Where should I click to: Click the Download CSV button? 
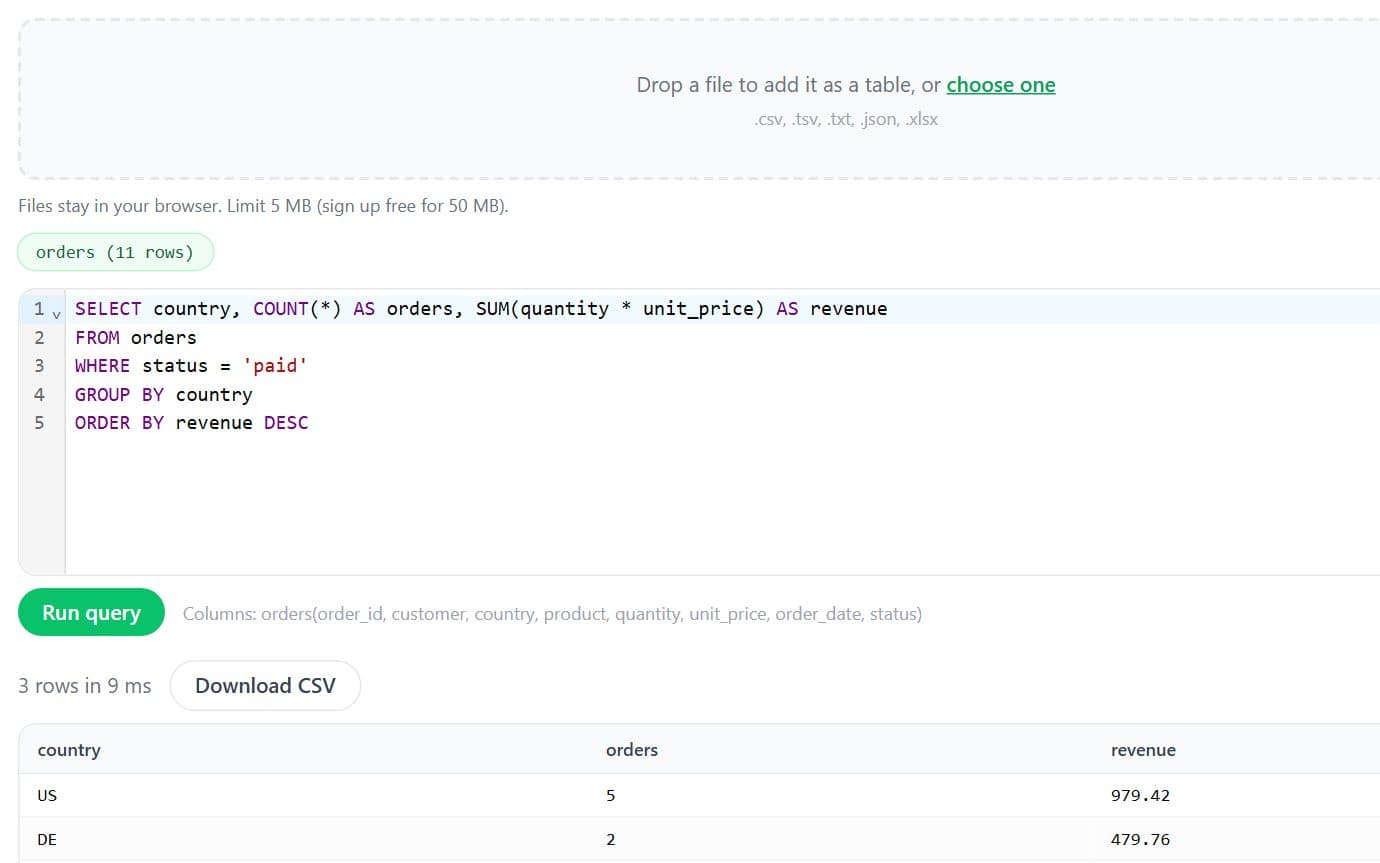265,686
